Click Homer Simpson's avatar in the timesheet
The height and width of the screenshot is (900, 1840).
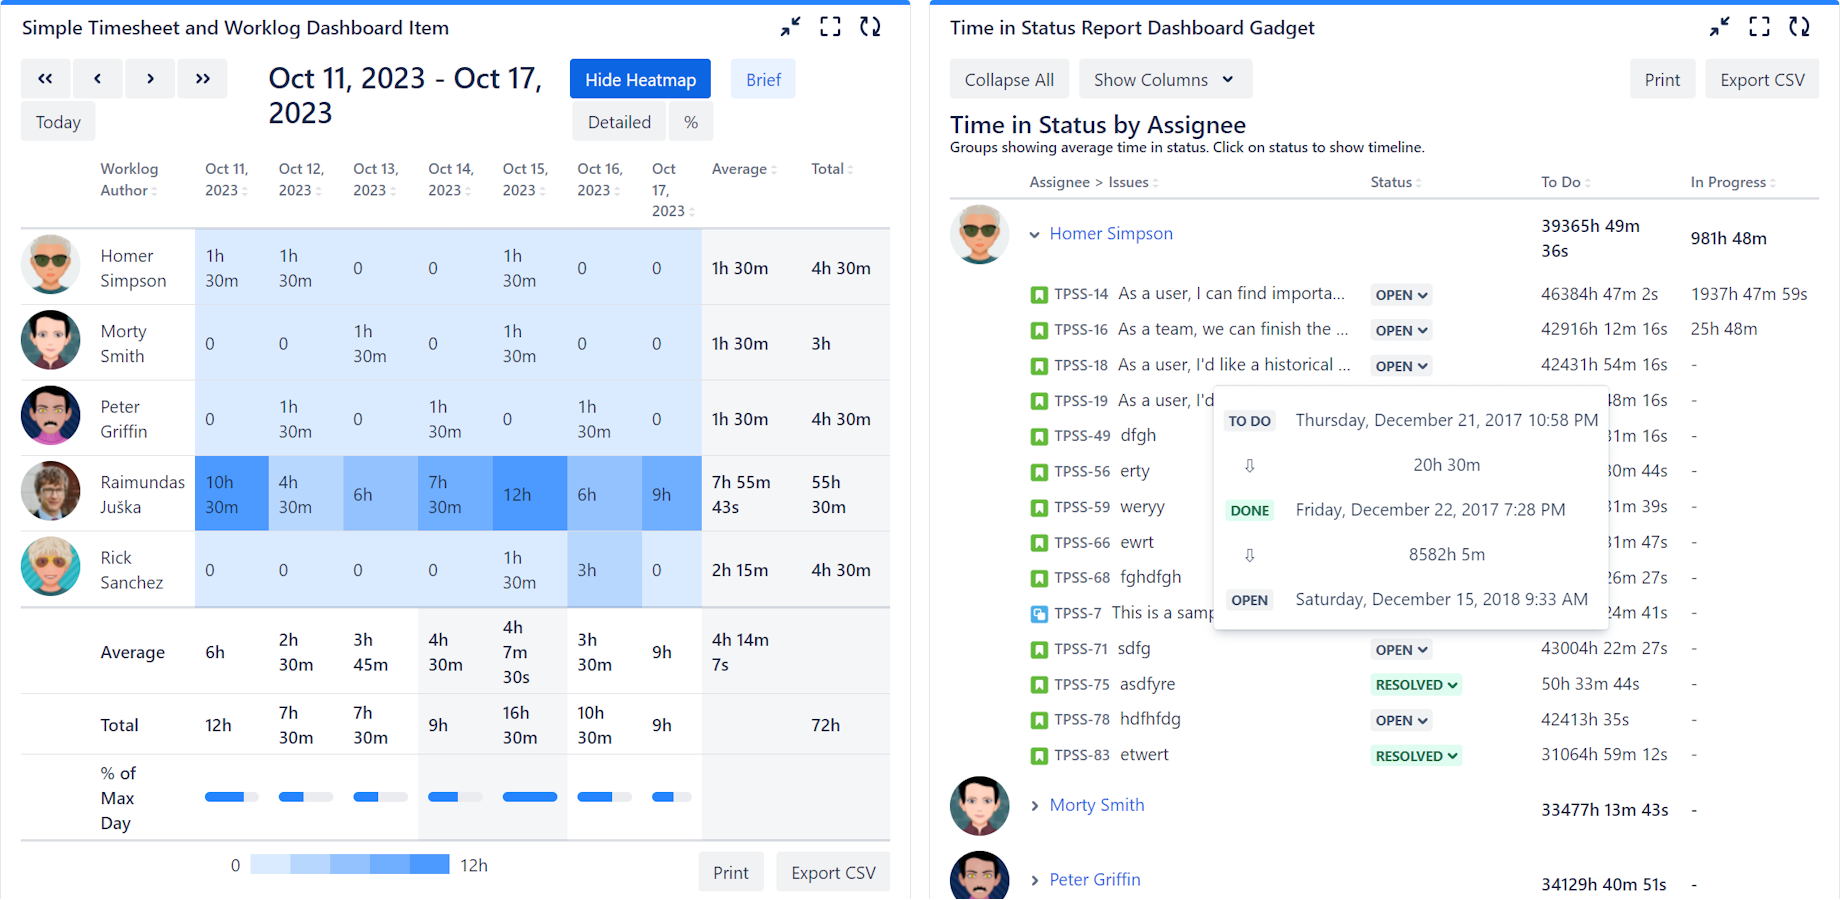50,265
